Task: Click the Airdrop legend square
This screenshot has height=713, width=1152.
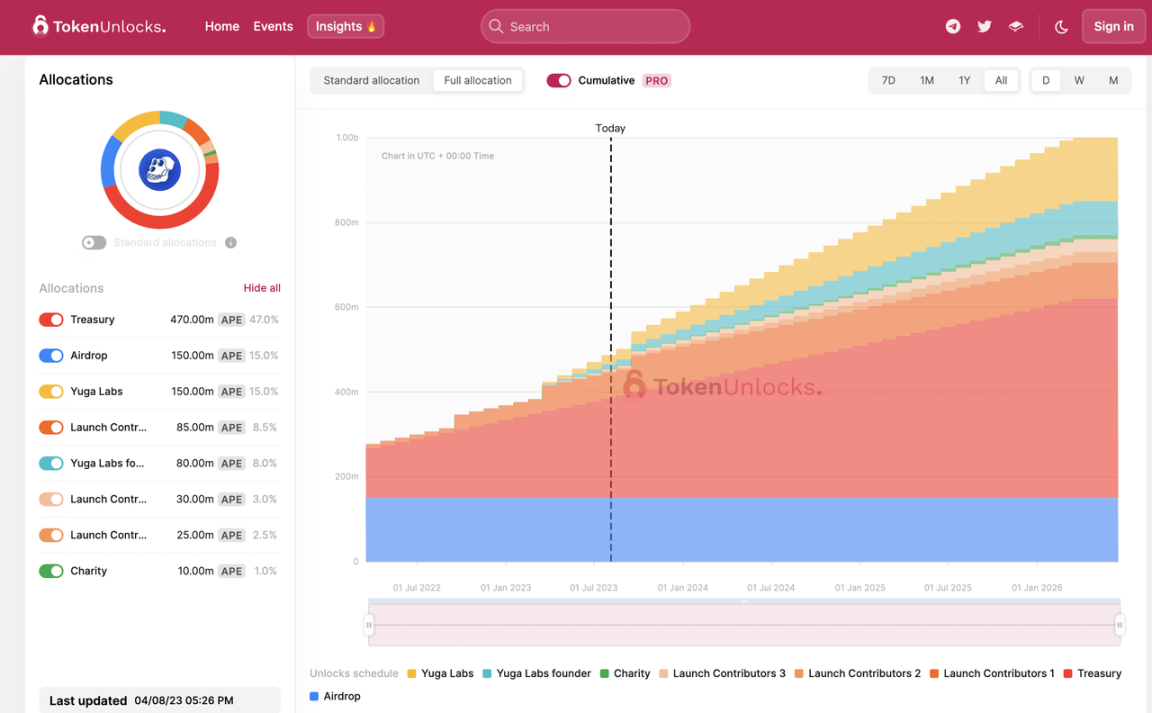Action: coord(314,696)
